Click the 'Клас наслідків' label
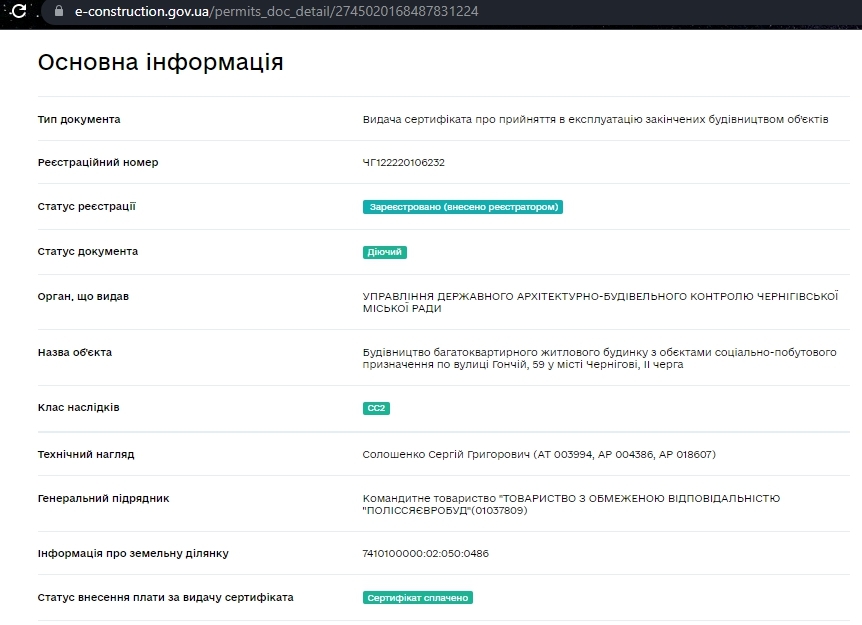The image size is (862, 625). (x=78, y=407)
